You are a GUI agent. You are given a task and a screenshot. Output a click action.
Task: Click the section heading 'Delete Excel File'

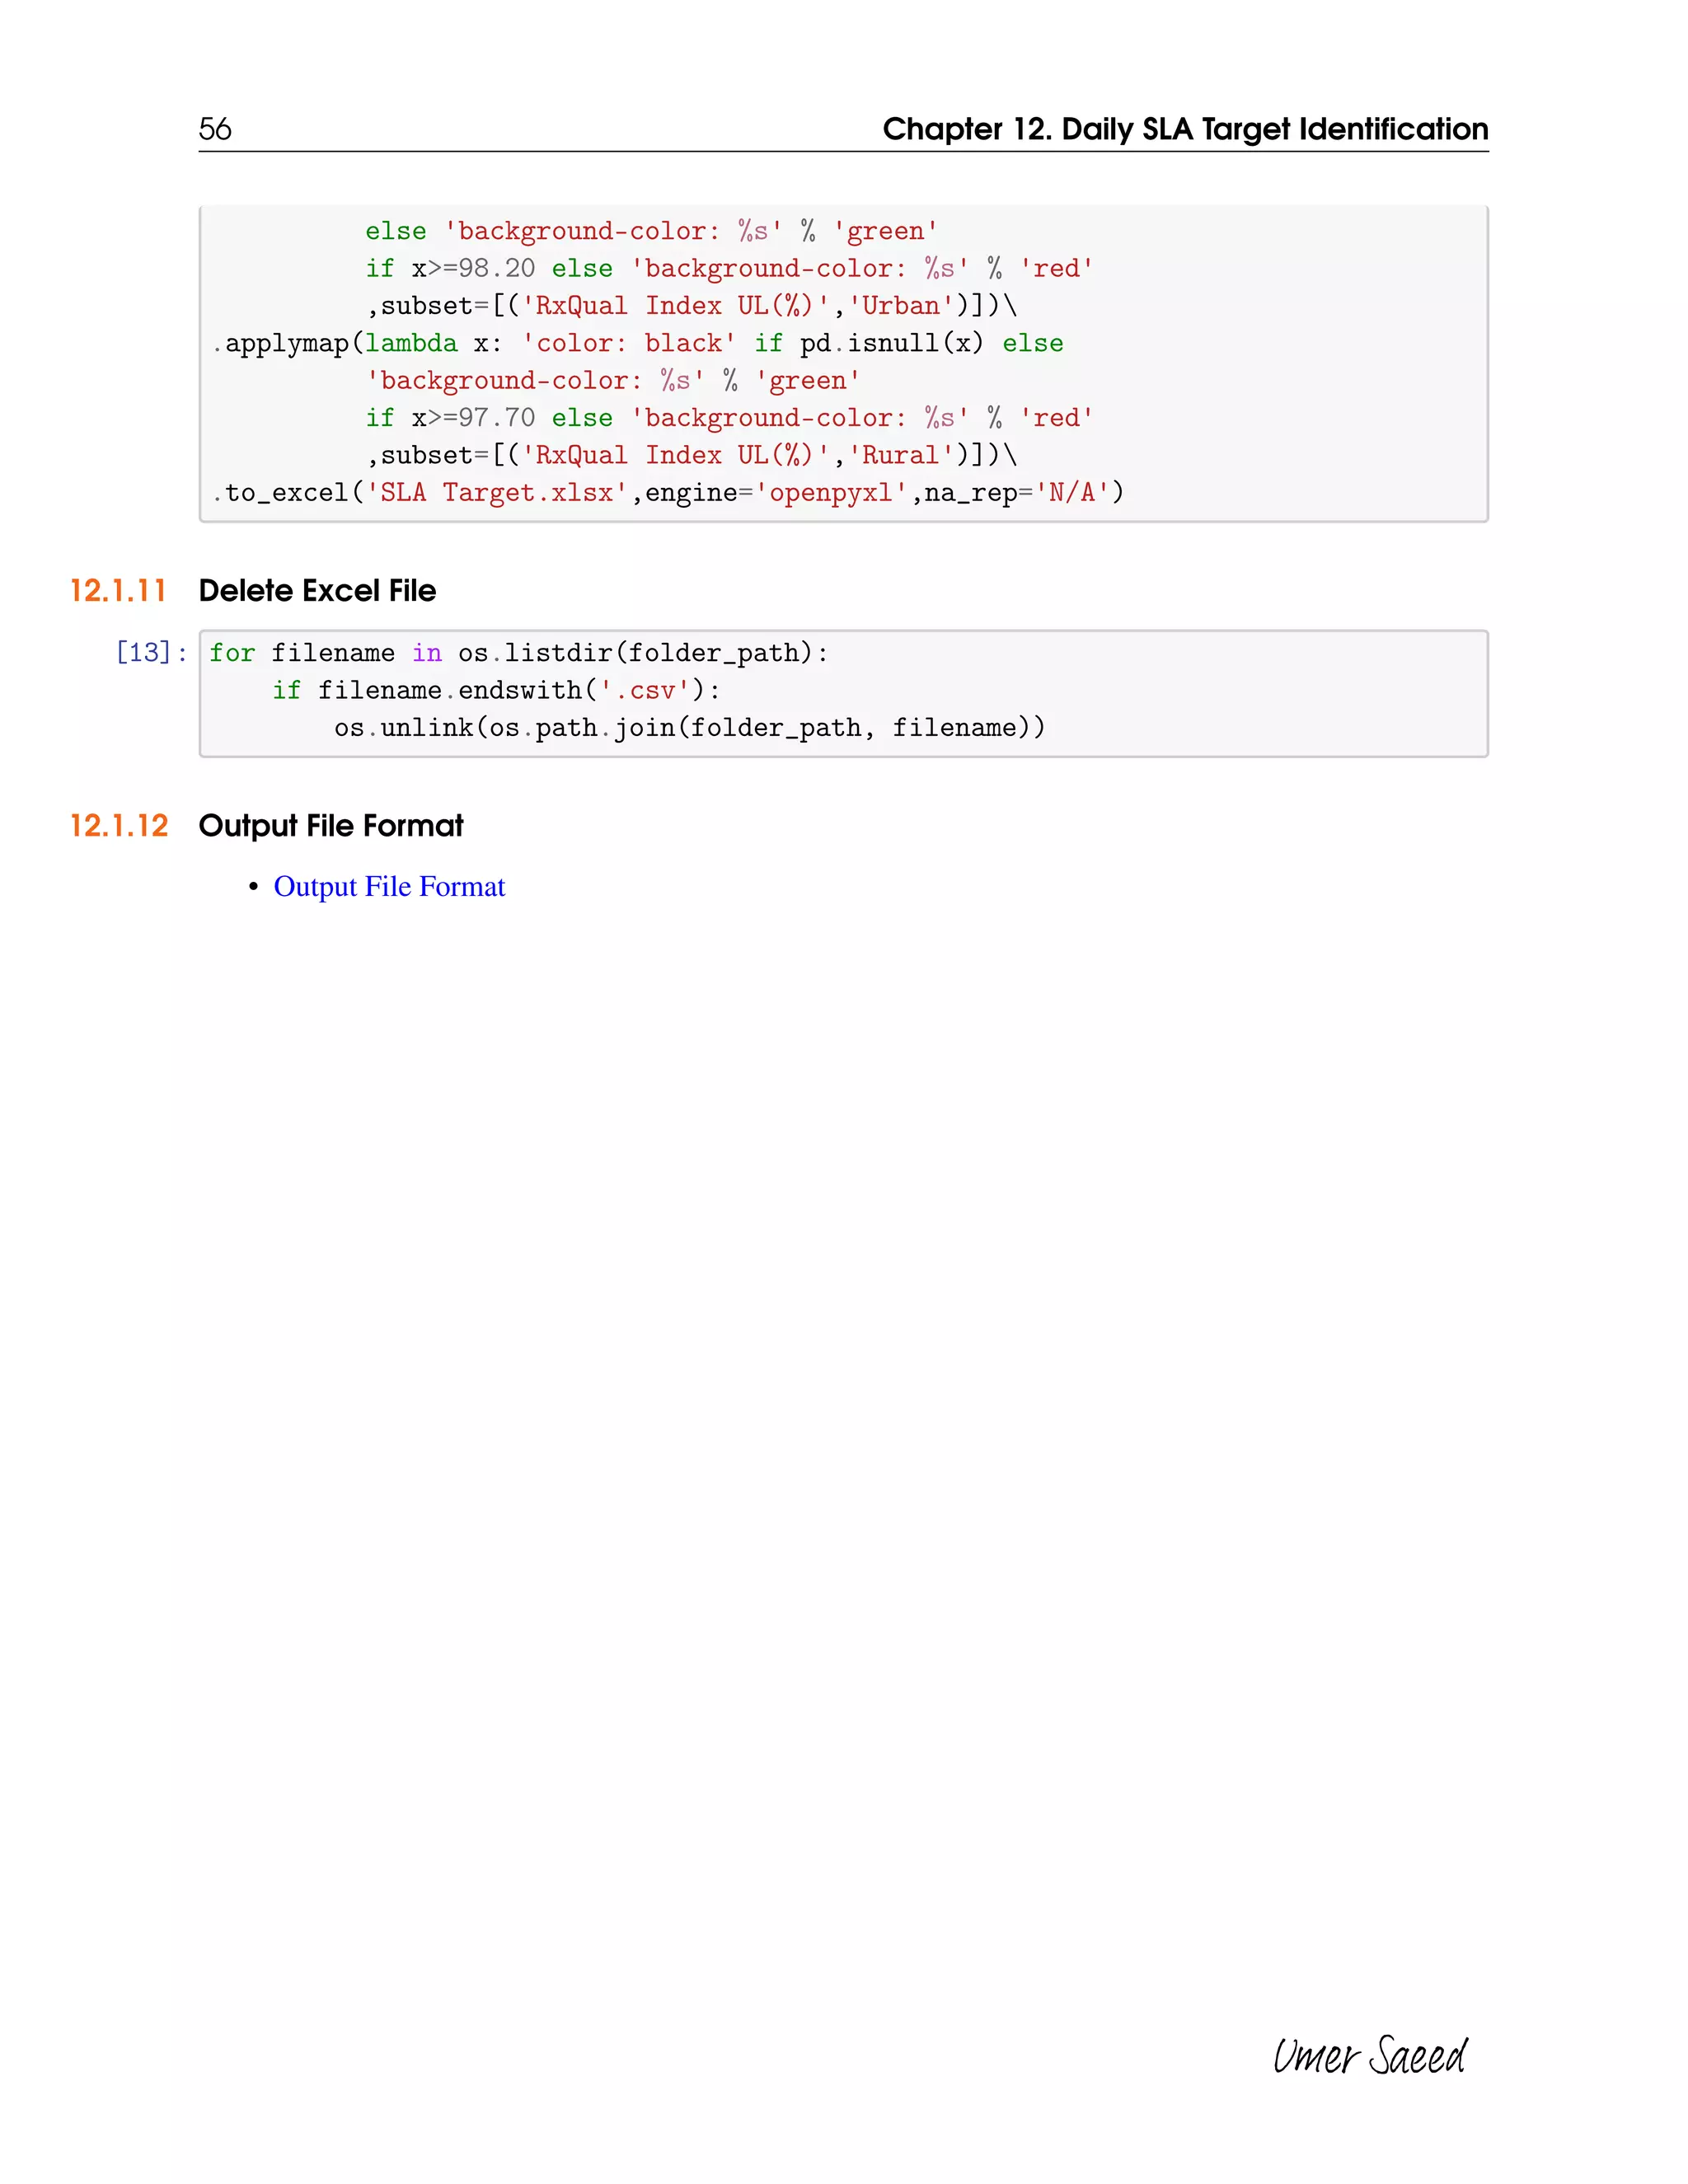pyautogui.click(x=317, y=591)
